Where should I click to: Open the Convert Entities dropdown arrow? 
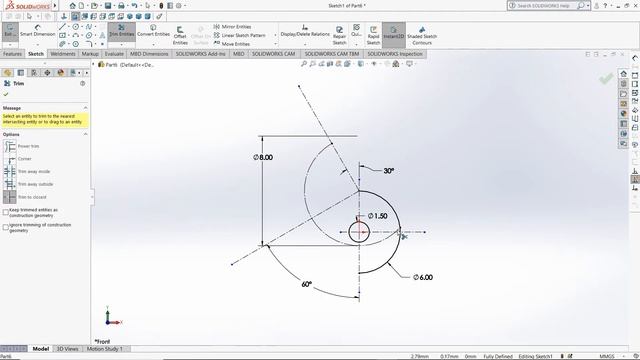coord(153,44)
